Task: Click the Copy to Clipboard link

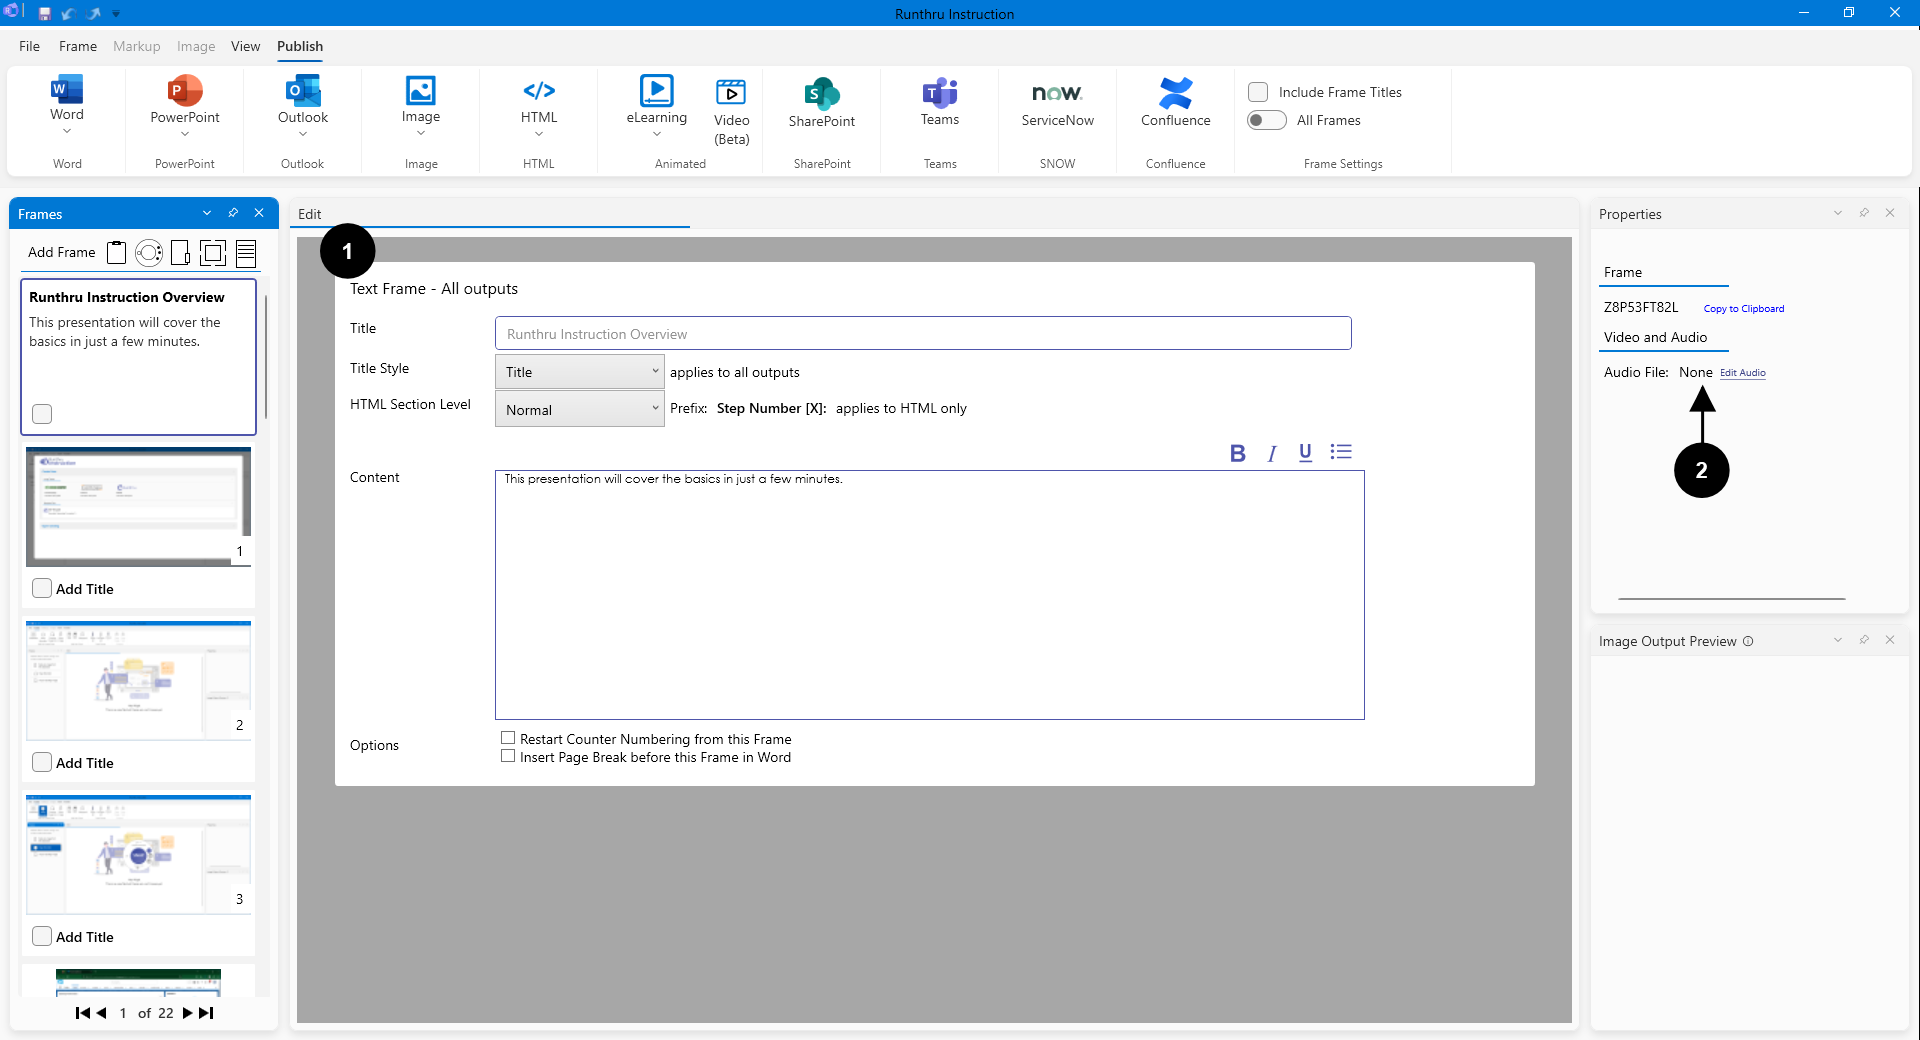Action: click(x=1743, y=309)
